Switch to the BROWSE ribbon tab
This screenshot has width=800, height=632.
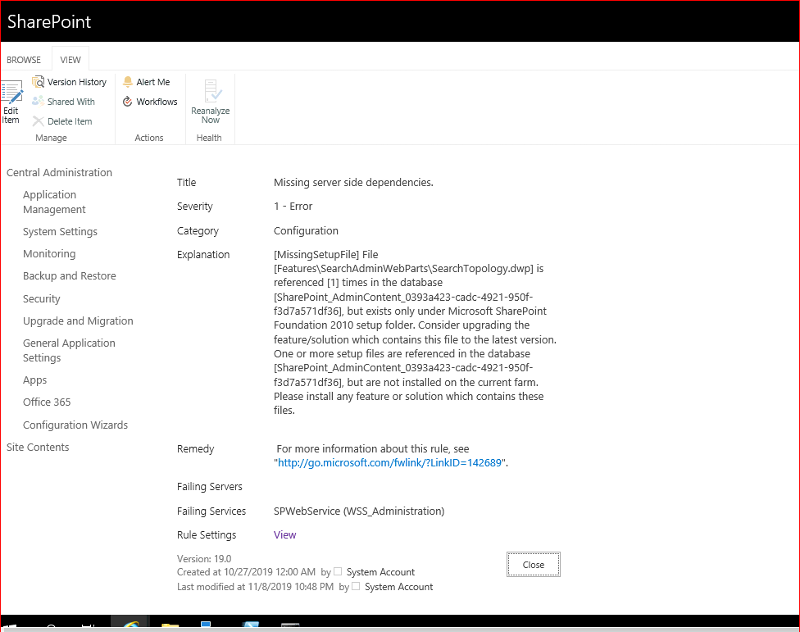(23, 59)
